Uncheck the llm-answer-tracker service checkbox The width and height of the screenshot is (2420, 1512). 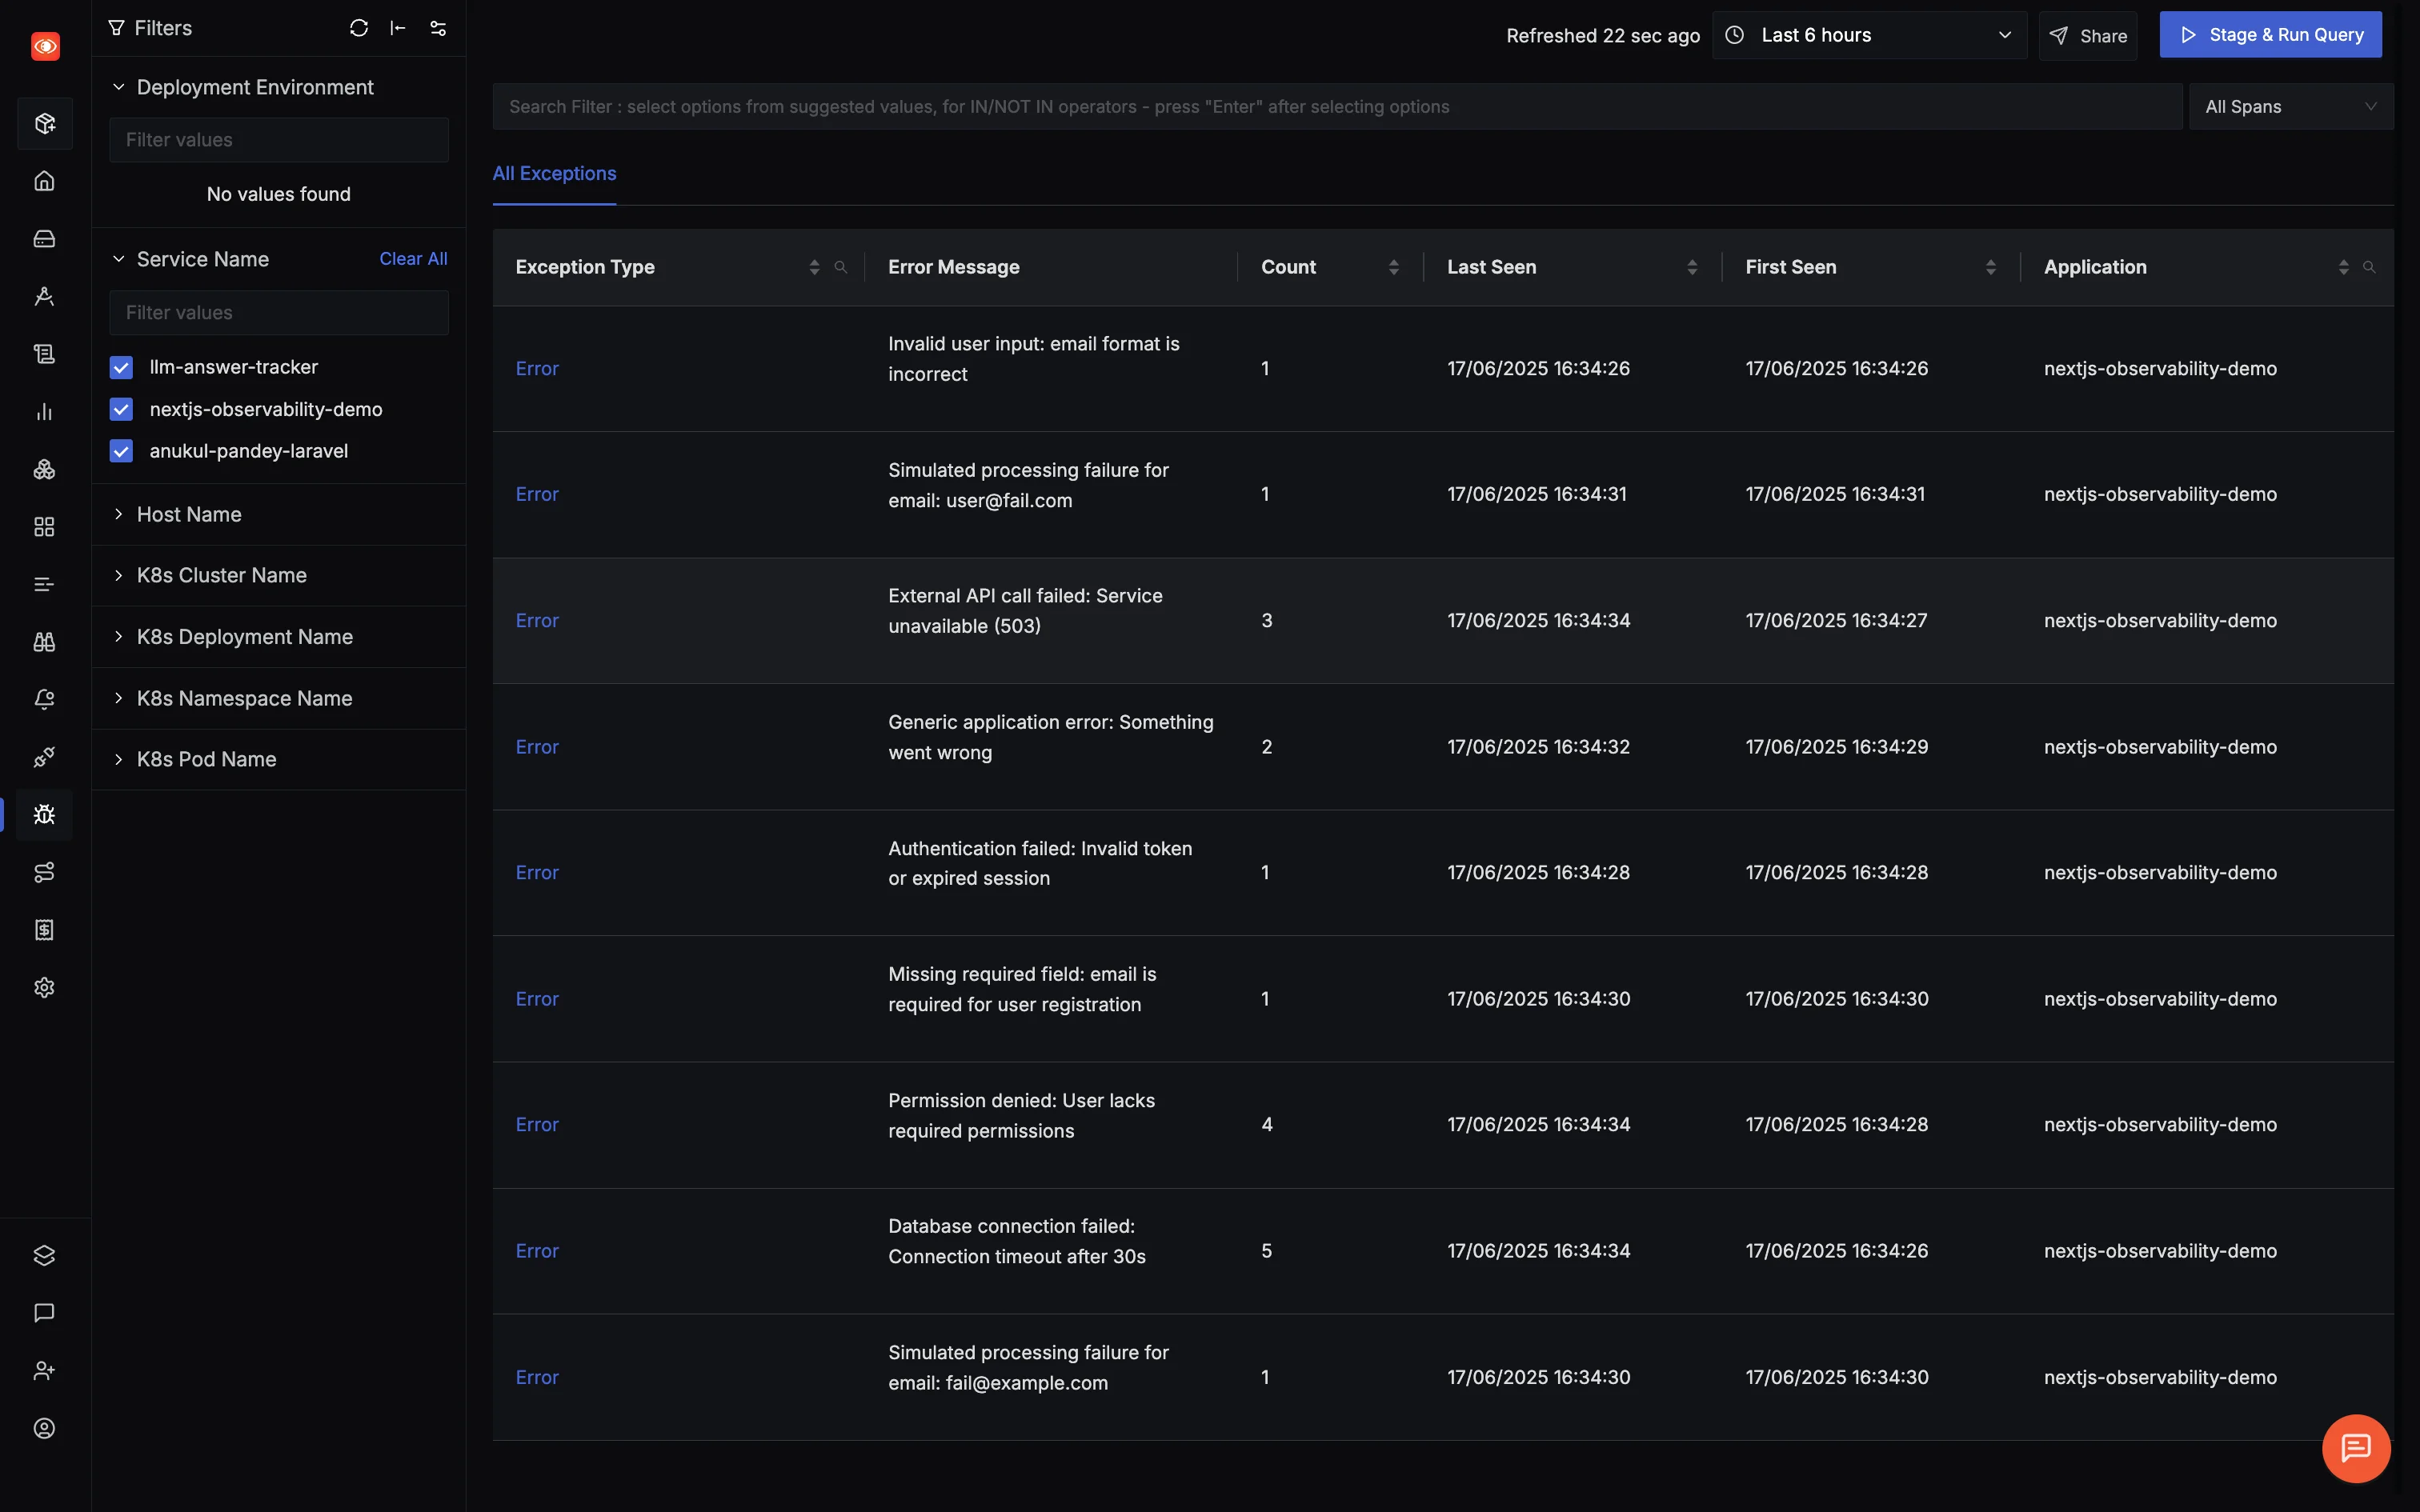coord(121,367)
